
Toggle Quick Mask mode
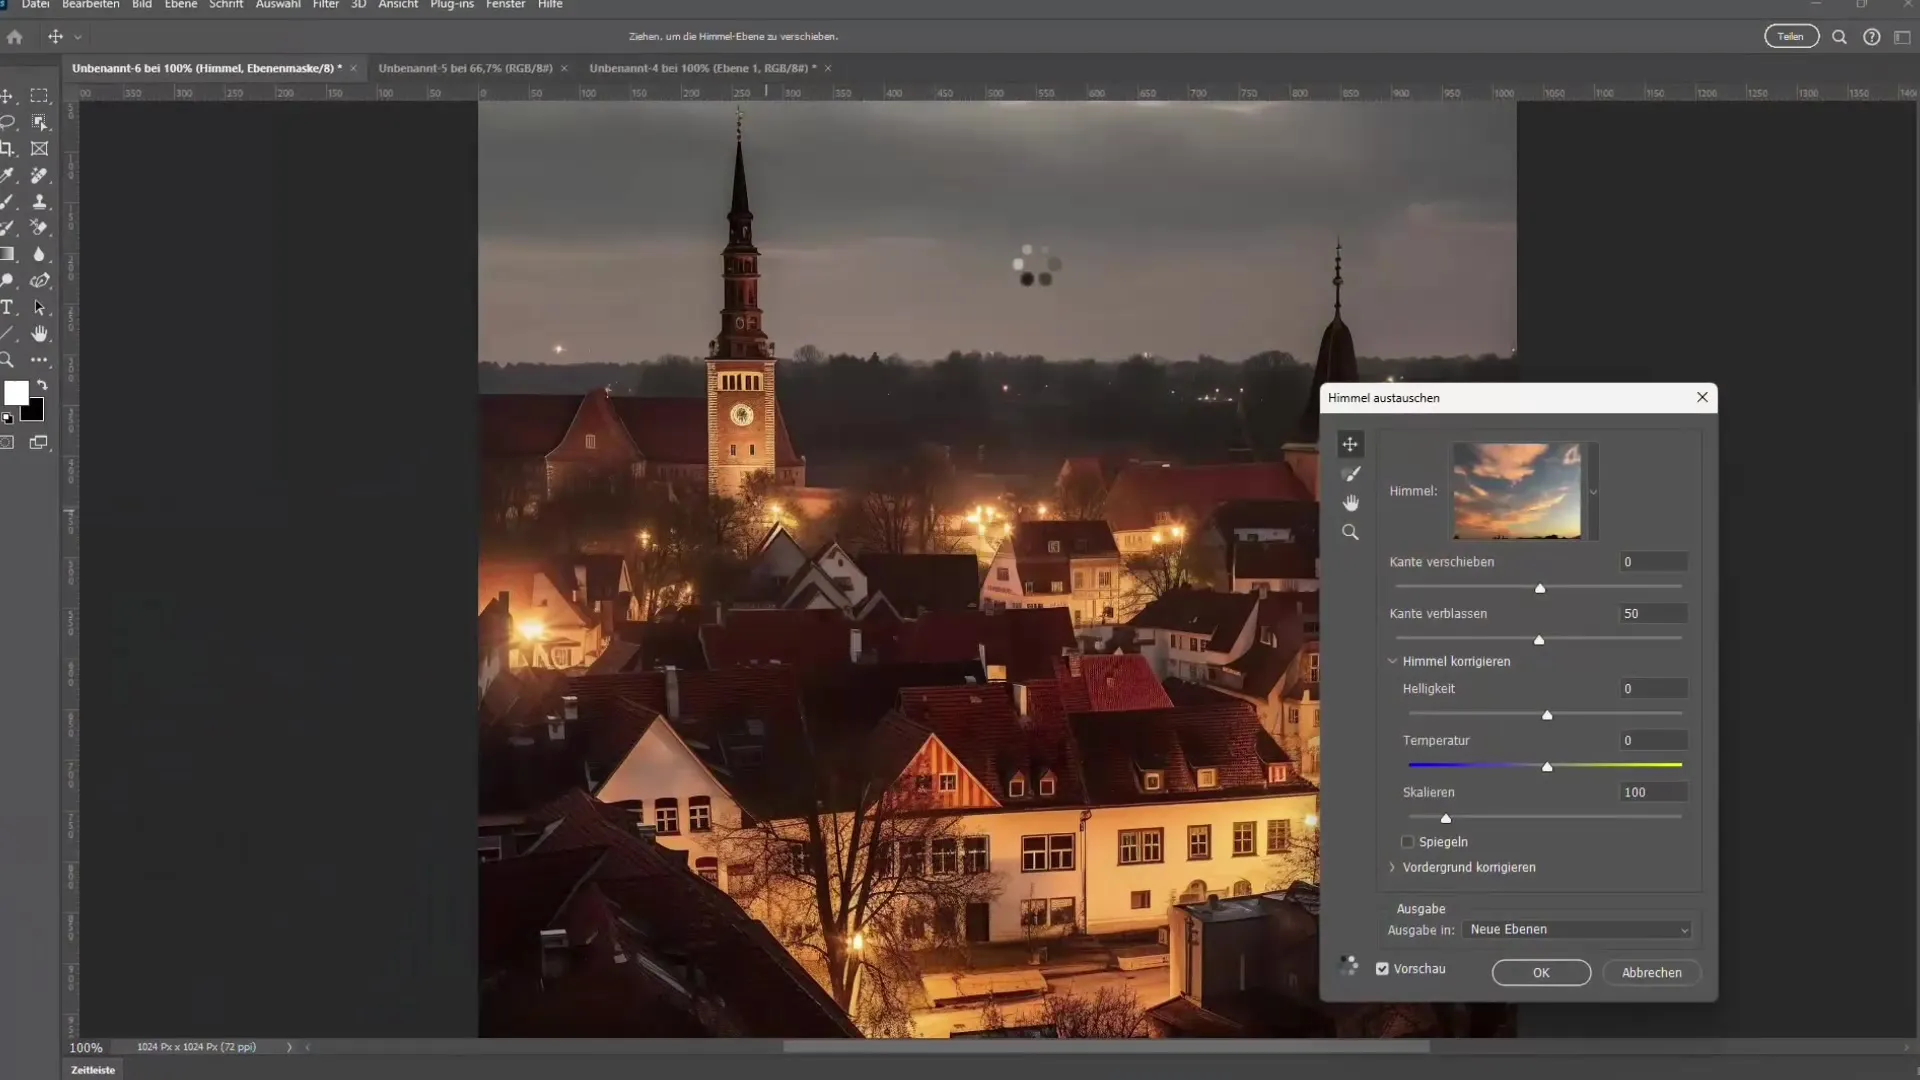(8, 442)
